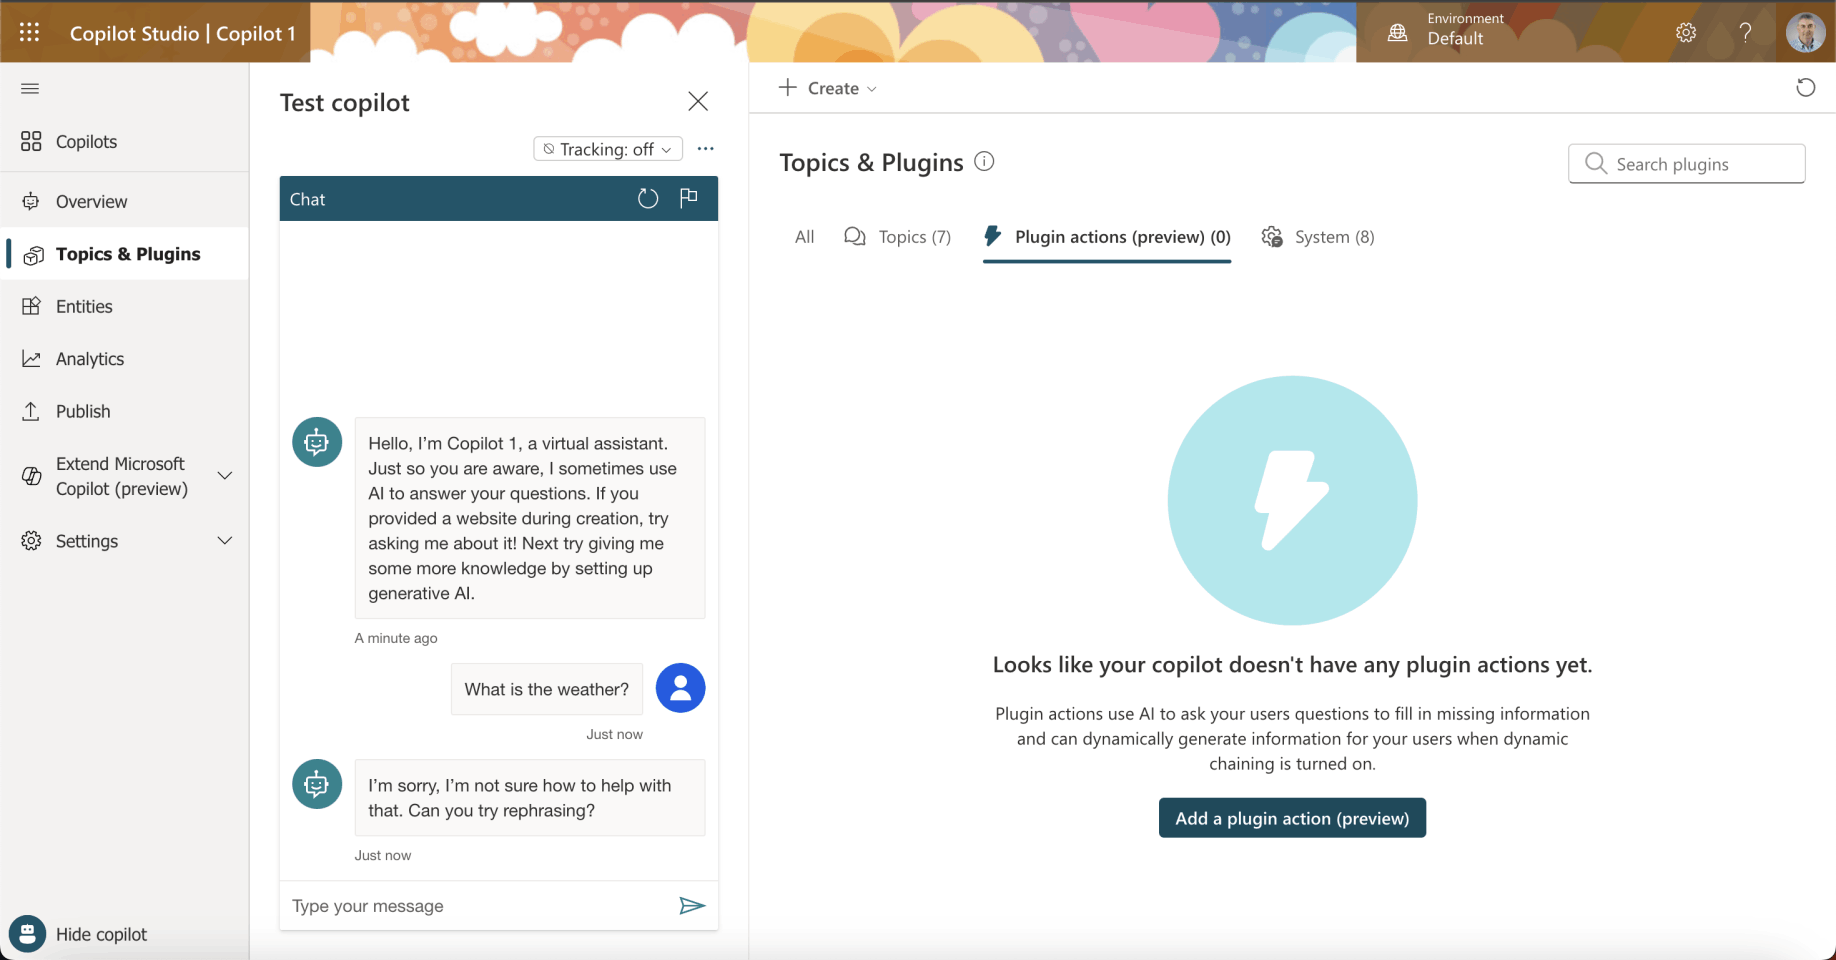
Task: Click the "I'm sorry" bot reply
Action: tap(530, 798)
